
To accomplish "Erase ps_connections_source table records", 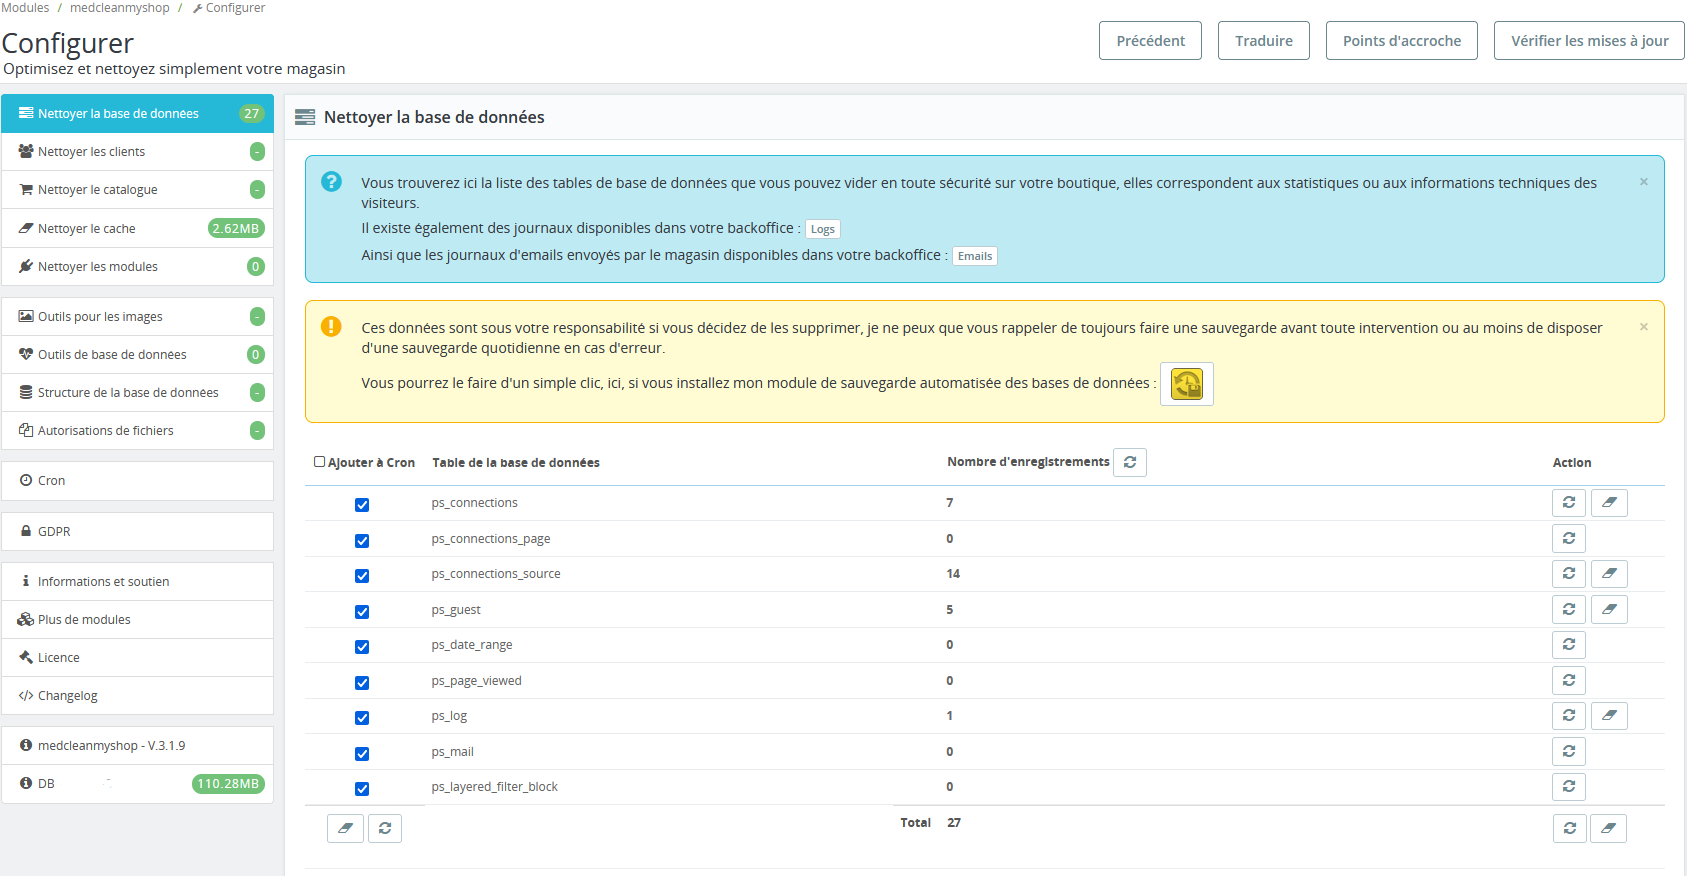I will coord(1609,574).
